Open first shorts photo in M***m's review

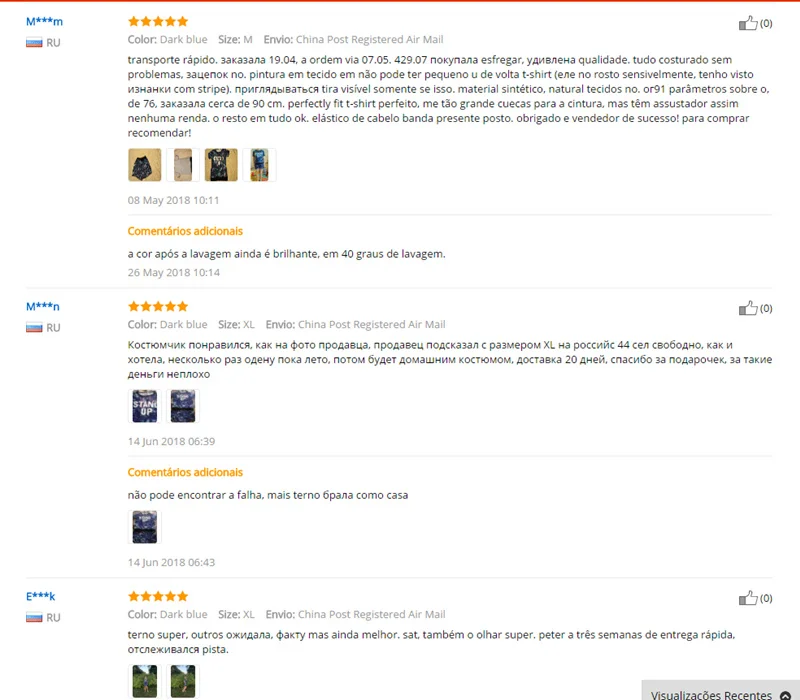[x=145, y=165]
